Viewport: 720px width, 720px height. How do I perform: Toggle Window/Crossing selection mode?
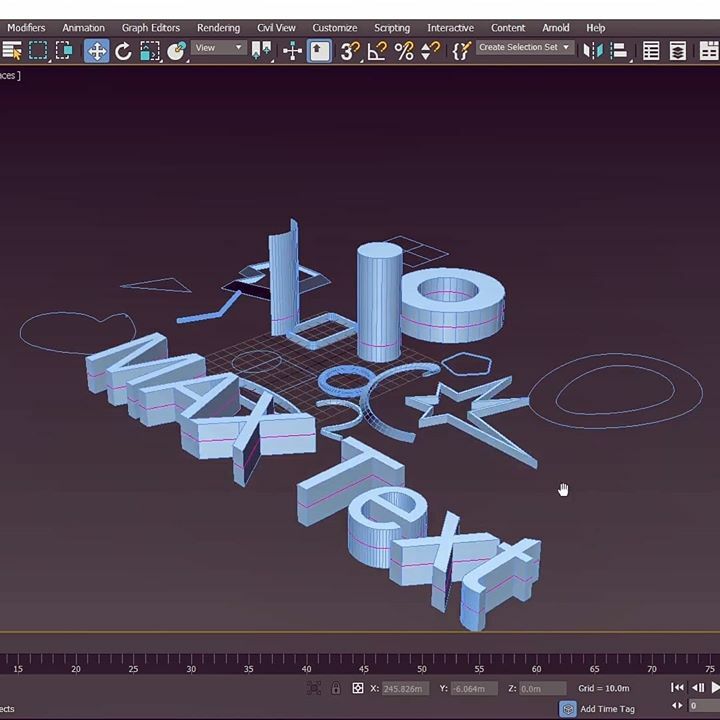(x=64, y=51)
